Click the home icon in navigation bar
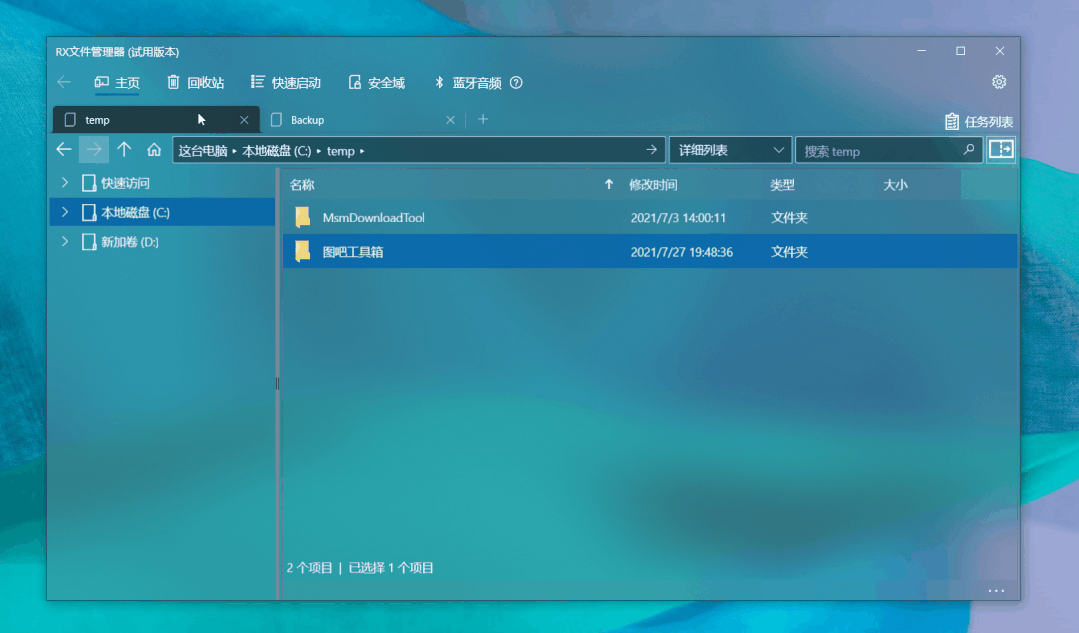This screenshot has height=633, width=1079. (154, 150)
